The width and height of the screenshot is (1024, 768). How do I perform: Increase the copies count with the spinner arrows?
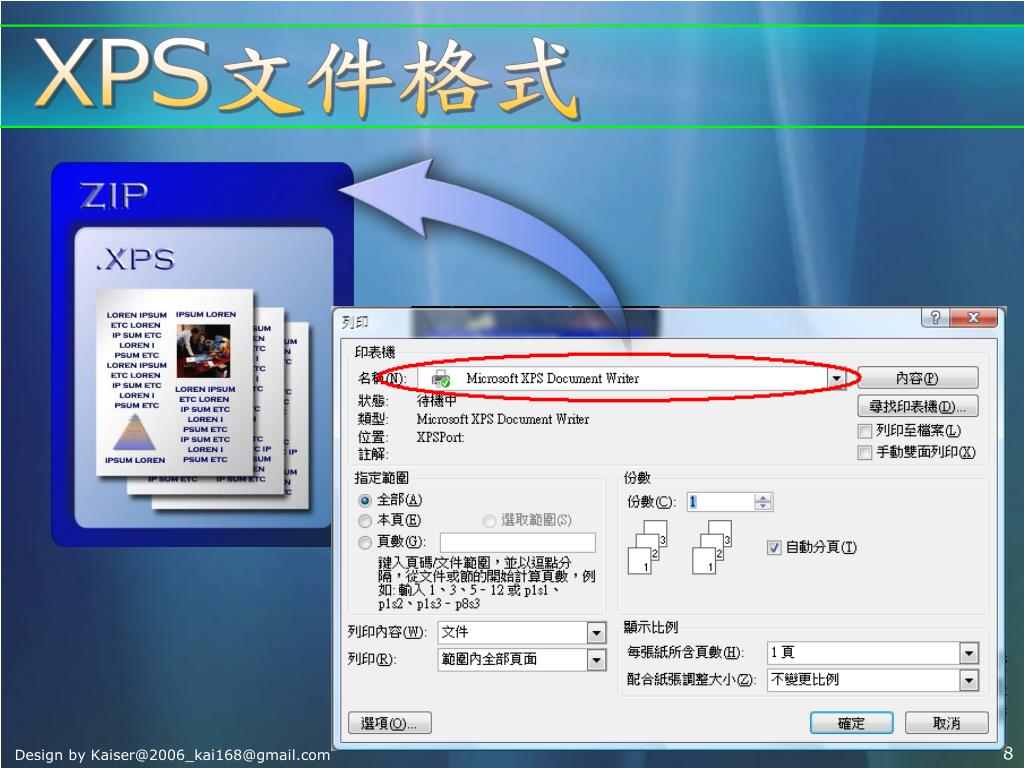[763, 498]
